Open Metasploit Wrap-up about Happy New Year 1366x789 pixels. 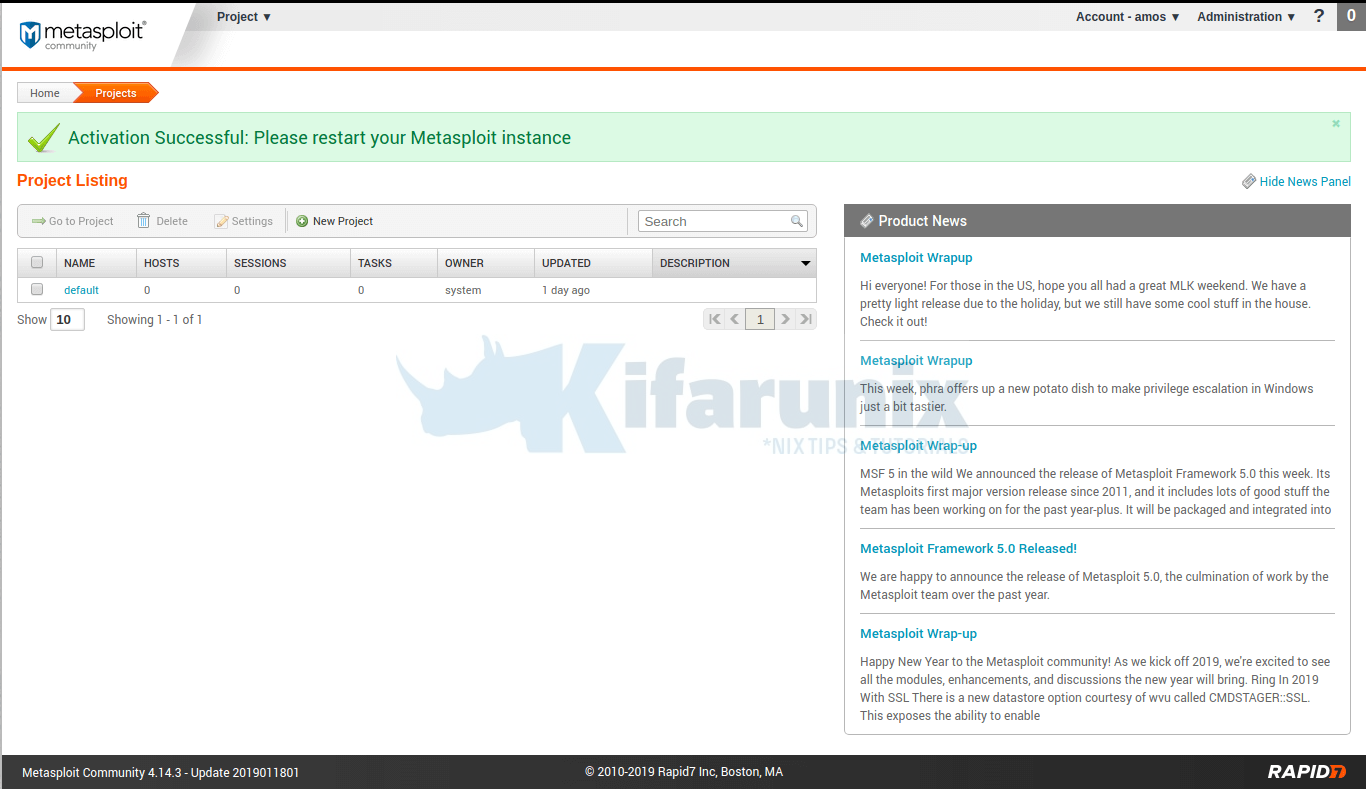click(918, 634)
